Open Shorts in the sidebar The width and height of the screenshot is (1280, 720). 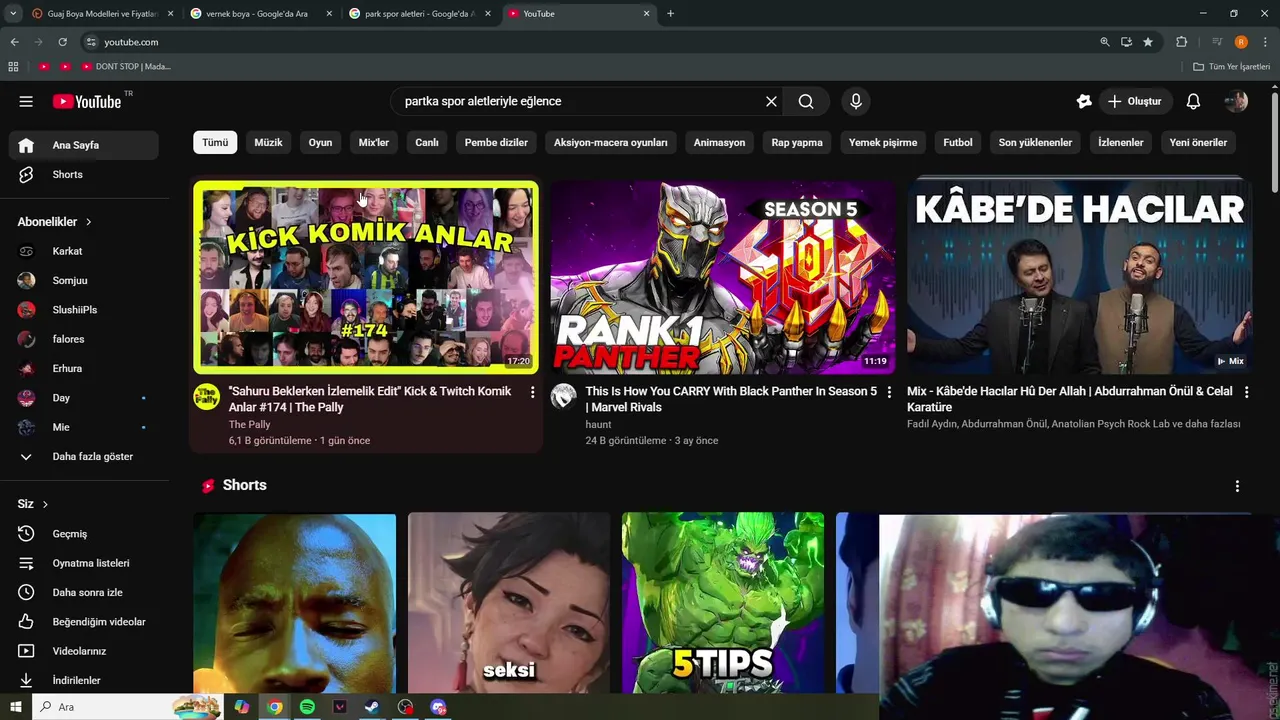pyautogui.click(x=84, y=174)
